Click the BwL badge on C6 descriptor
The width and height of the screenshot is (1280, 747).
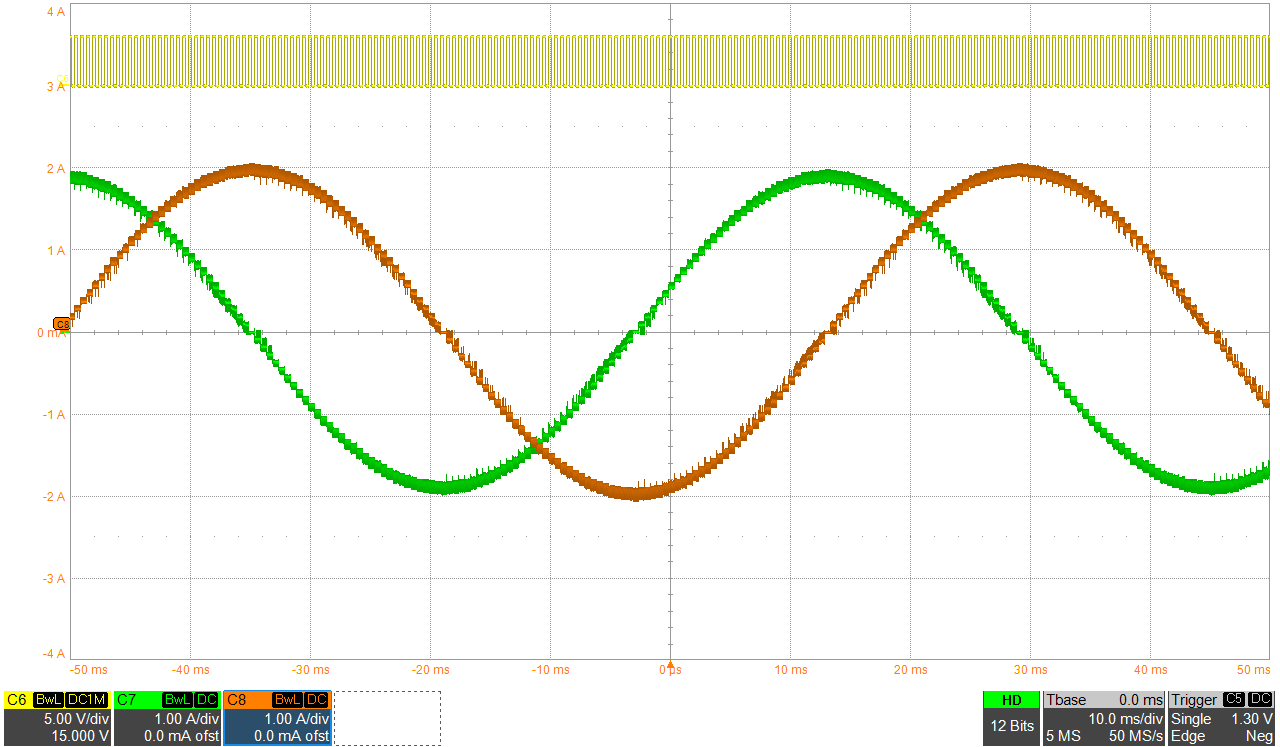(x=49, y=700)
